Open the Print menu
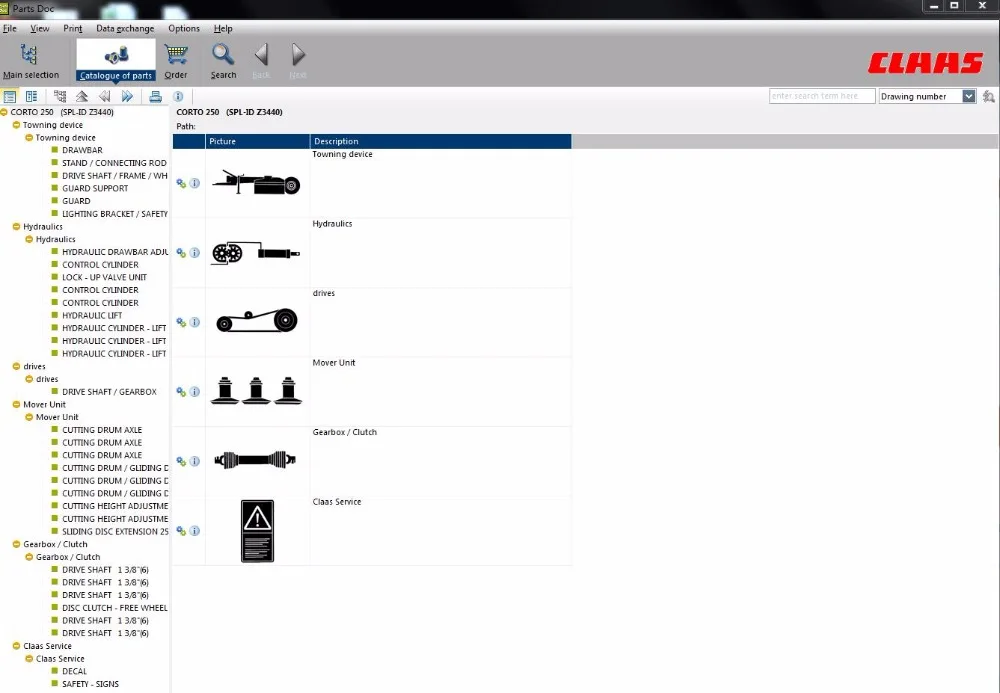The width and height of the screenshot is (1000, 693). [x=73, y=28]
